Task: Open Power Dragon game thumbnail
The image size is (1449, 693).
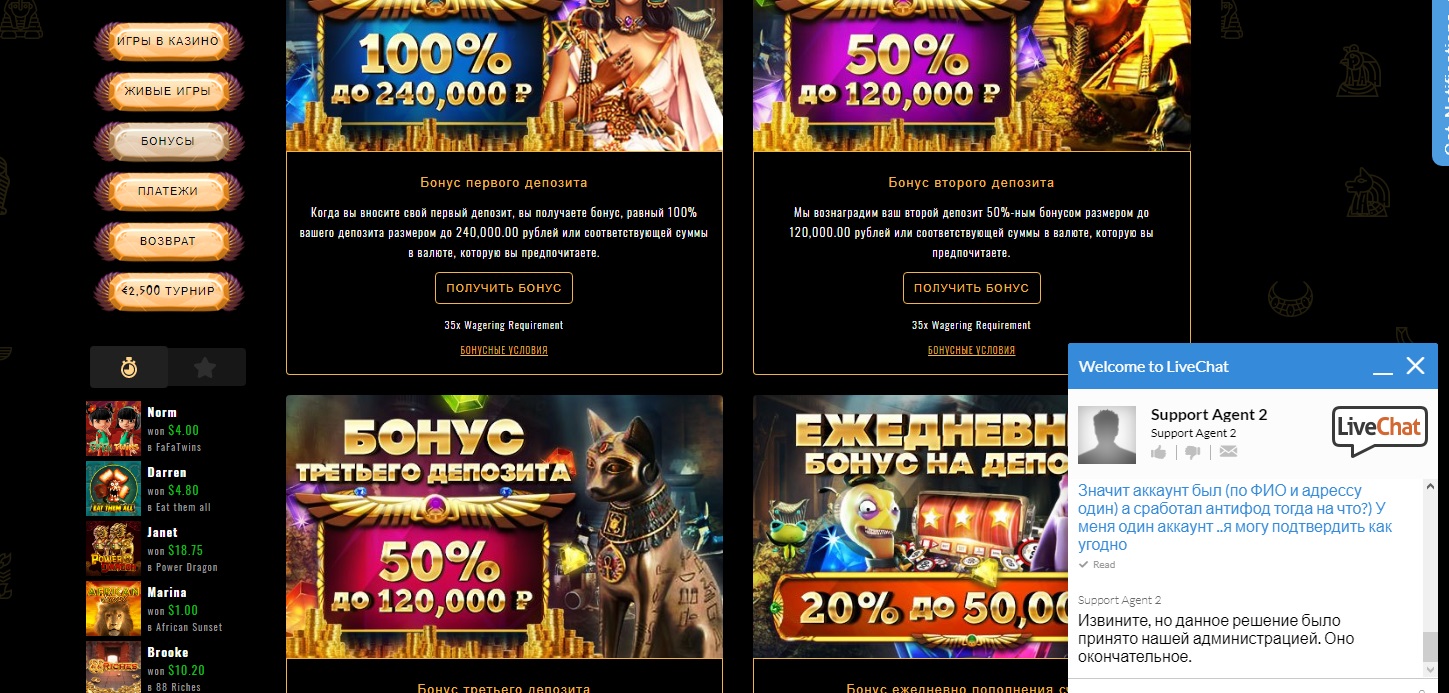Action: pos(113,549)
